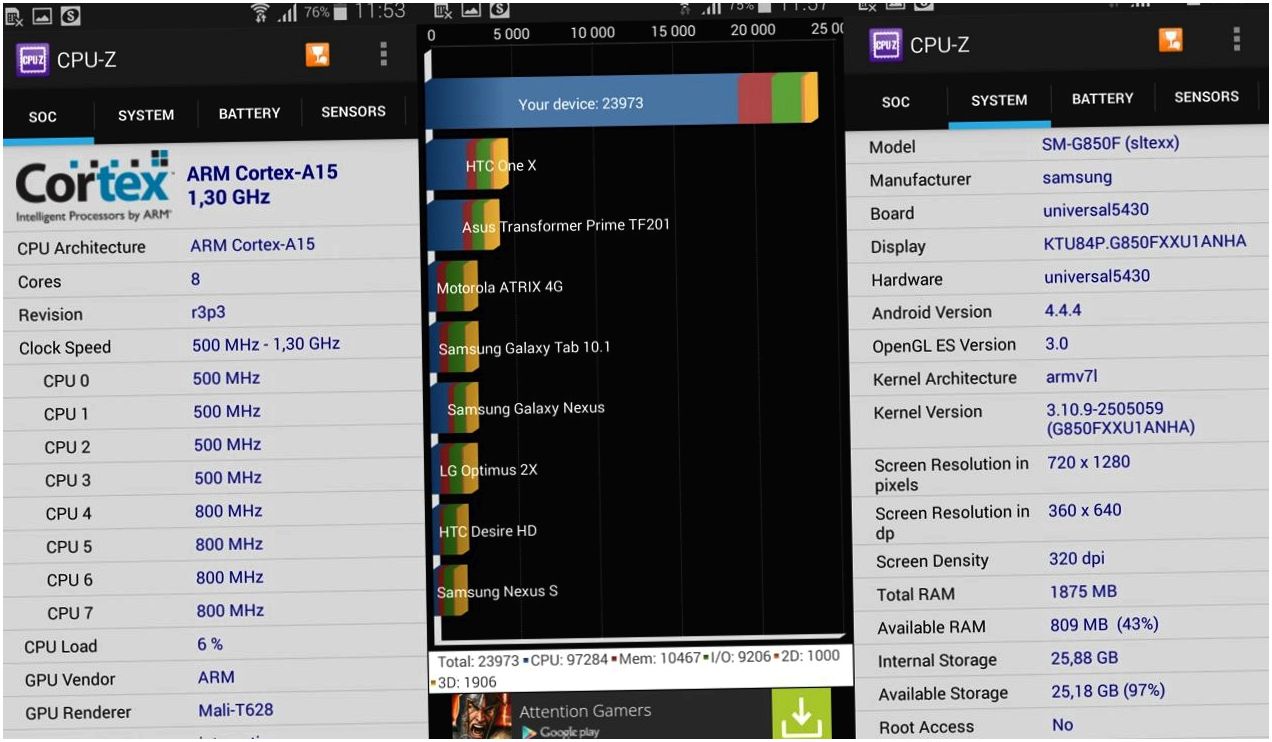
Task: Tap Model 'SM-G850F (sltexx)' value
Action: pos(1110,144)
